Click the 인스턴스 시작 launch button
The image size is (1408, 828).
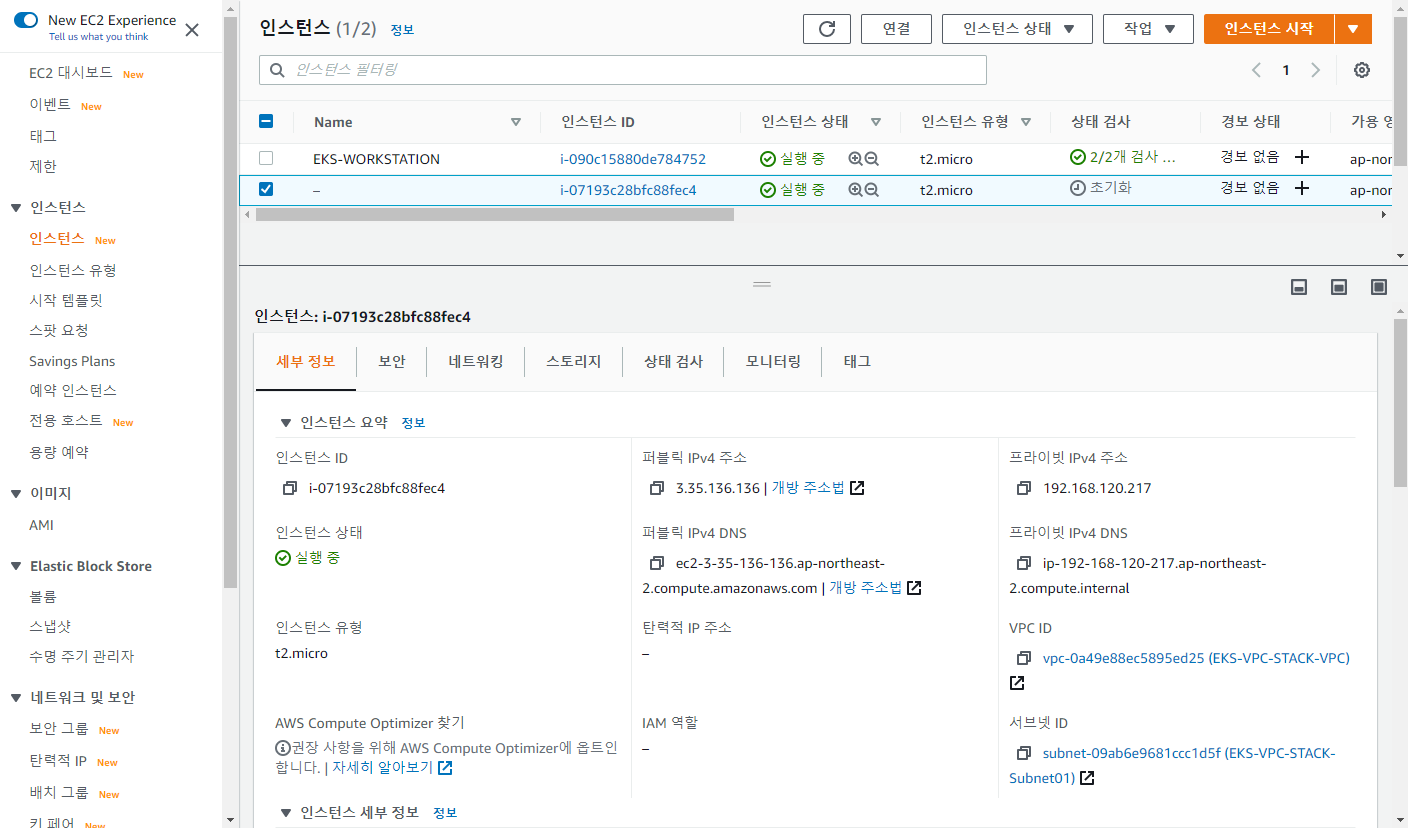pos(1269,29)
